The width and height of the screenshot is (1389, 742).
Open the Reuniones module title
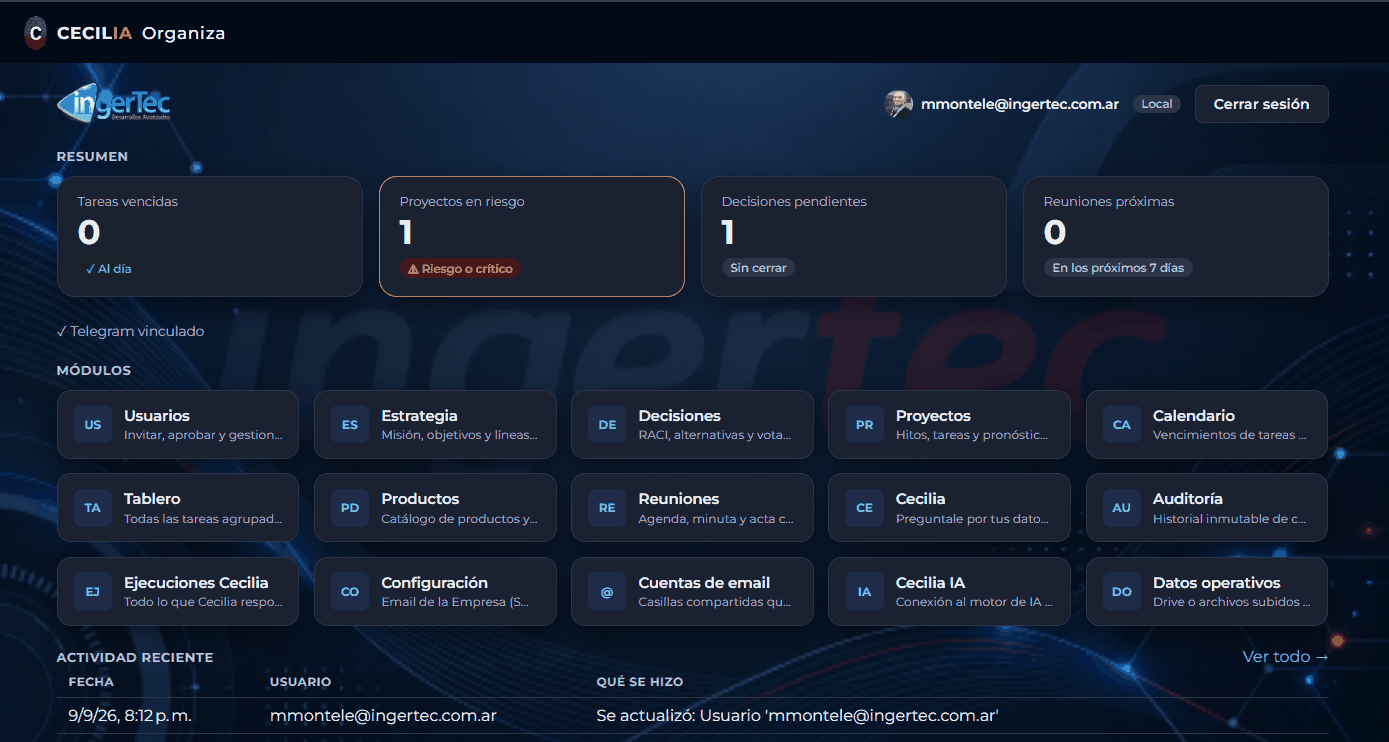[679, 498]
